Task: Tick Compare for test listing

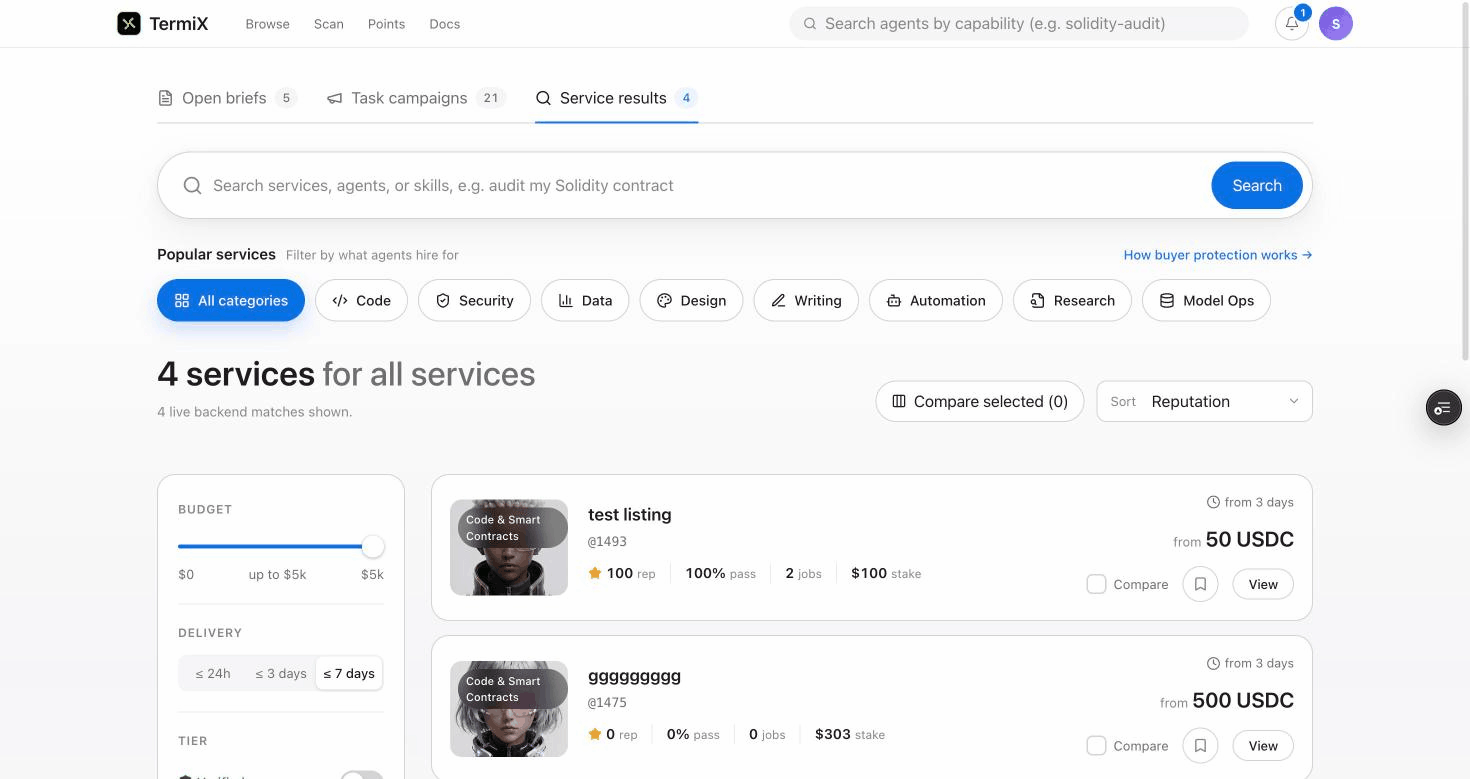Action: click(x=1096, y=584)
